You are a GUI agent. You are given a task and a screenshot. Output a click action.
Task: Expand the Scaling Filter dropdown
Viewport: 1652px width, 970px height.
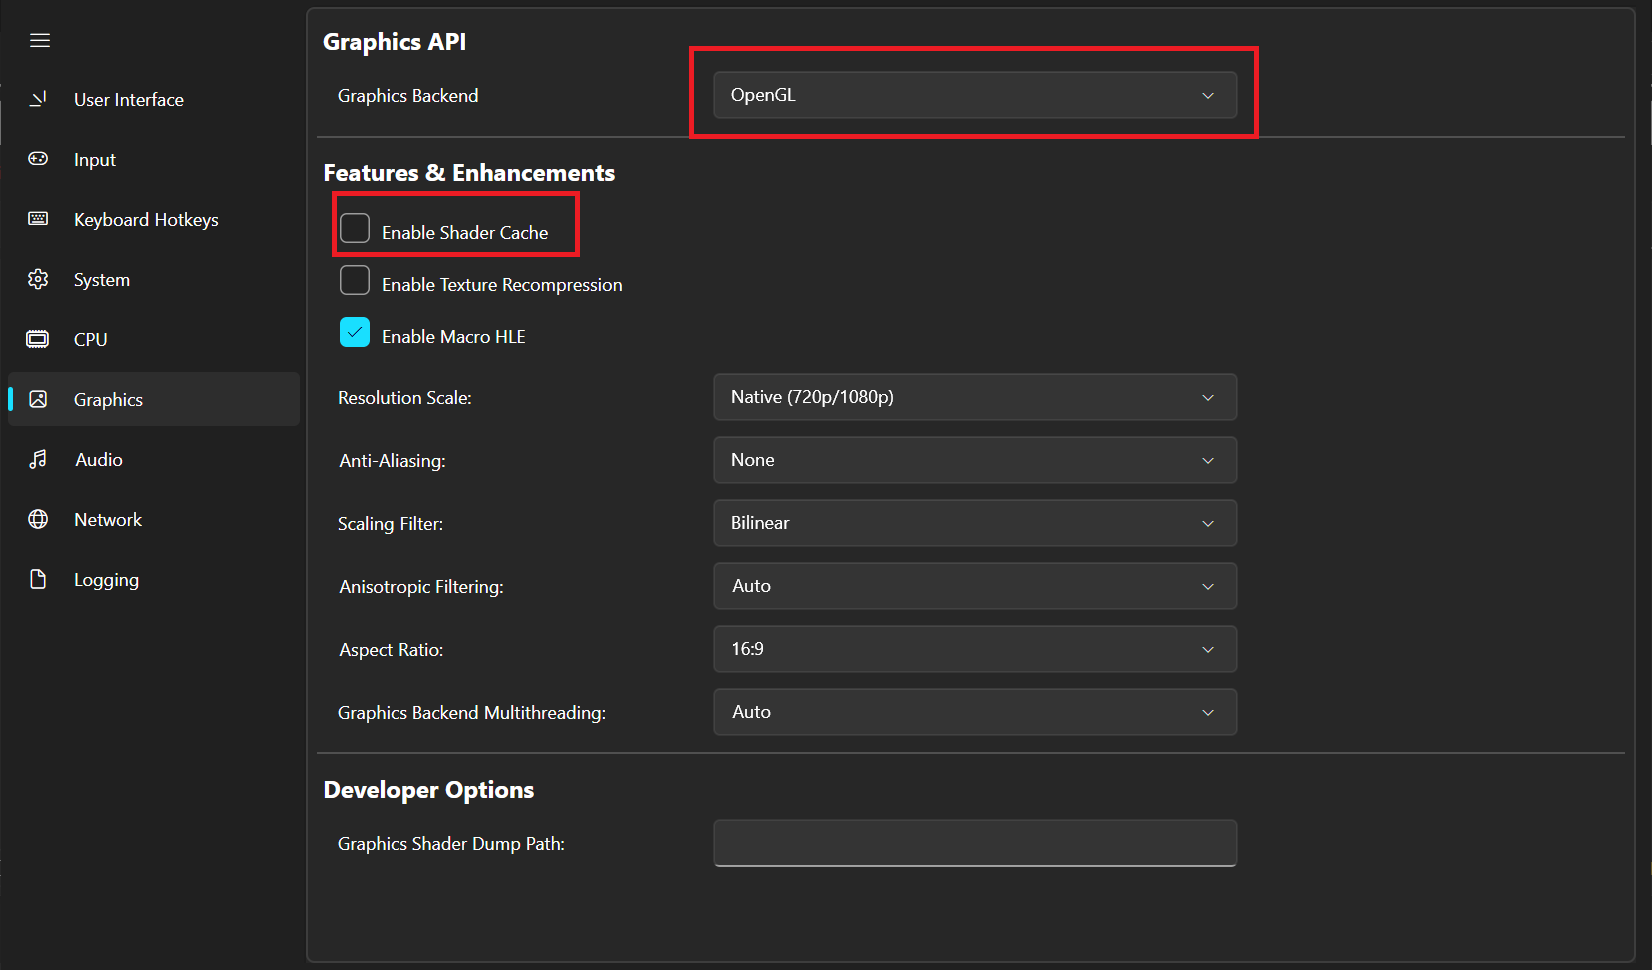975,523
